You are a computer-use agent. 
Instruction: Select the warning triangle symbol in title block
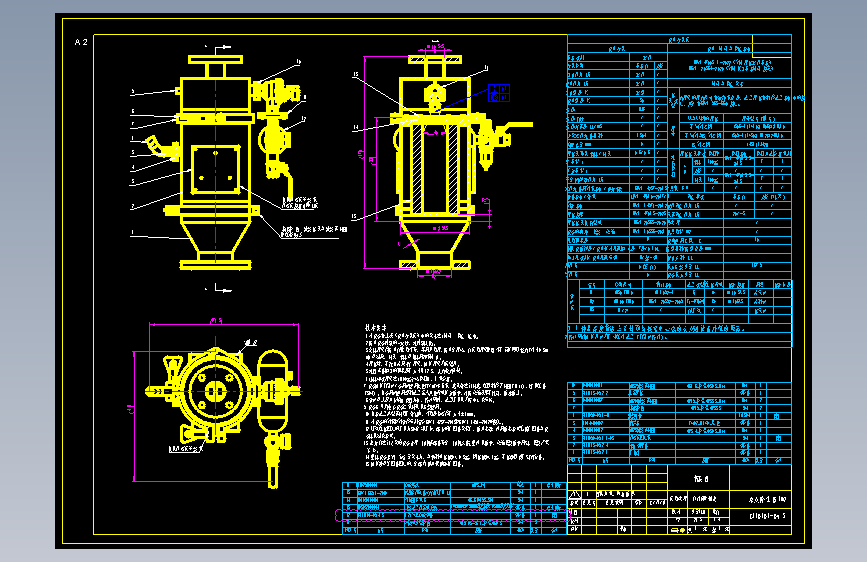coord(574,494)
